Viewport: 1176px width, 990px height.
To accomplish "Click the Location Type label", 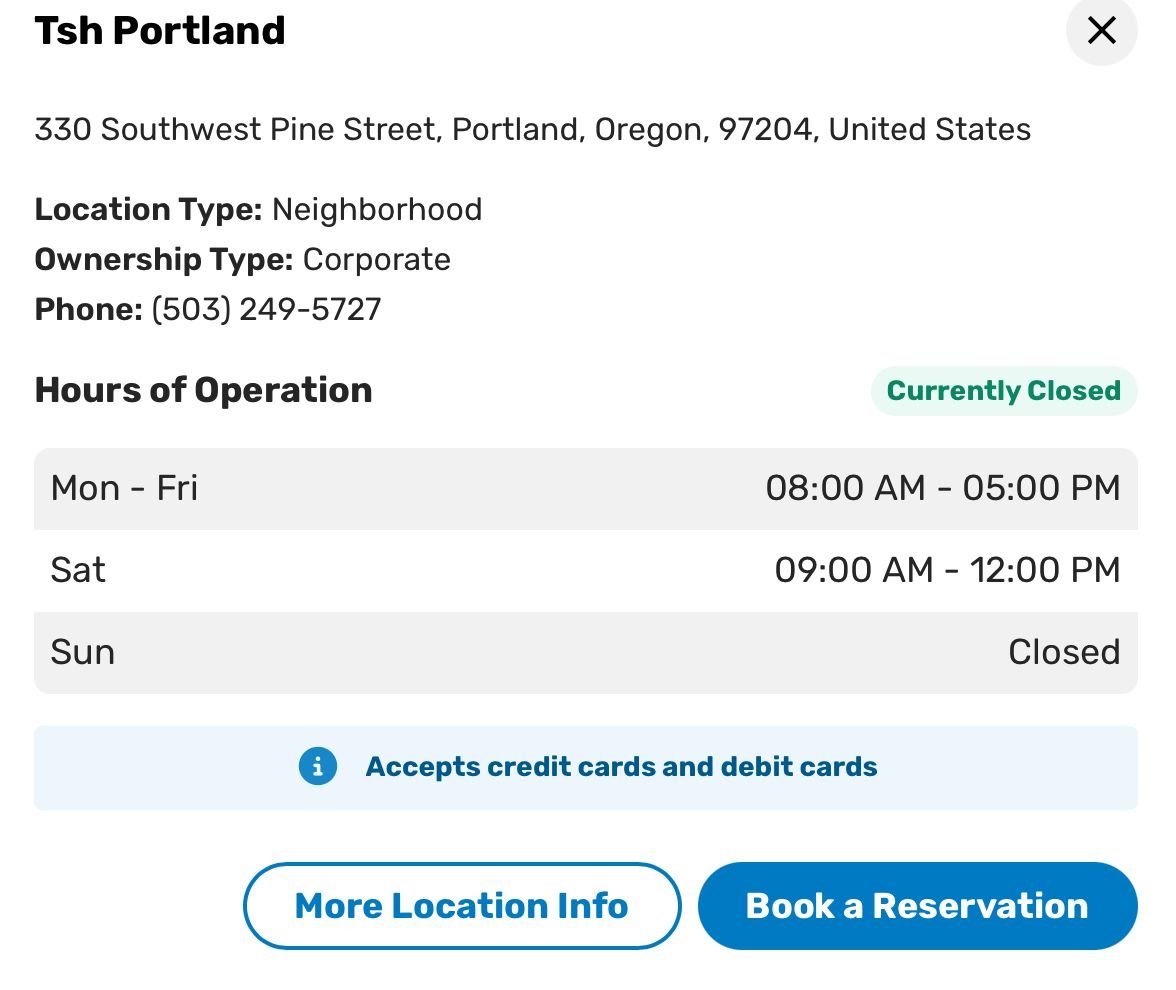I will click(148, 209).
